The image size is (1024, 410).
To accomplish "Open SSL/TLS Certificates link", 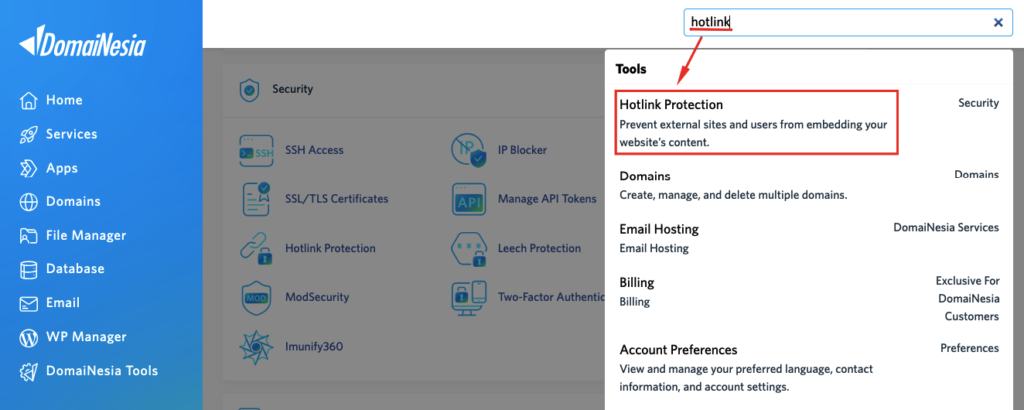I will click(x=337, y=199).
